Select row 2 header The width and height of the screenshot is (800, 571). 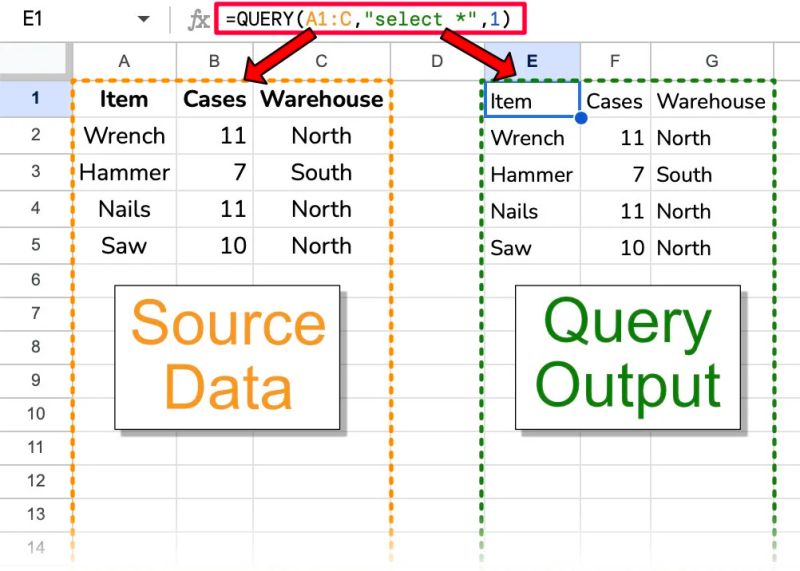[35, 135]
